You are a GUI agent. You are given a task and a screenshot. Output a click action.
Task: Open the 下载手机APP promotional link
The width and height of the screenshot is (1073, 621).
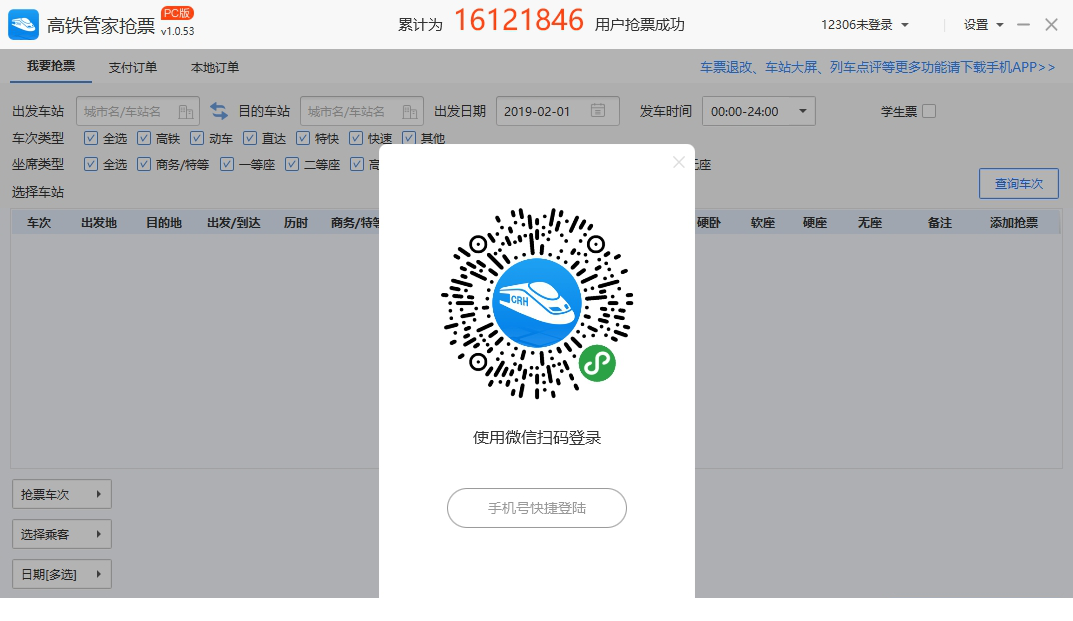click(877, 67)
